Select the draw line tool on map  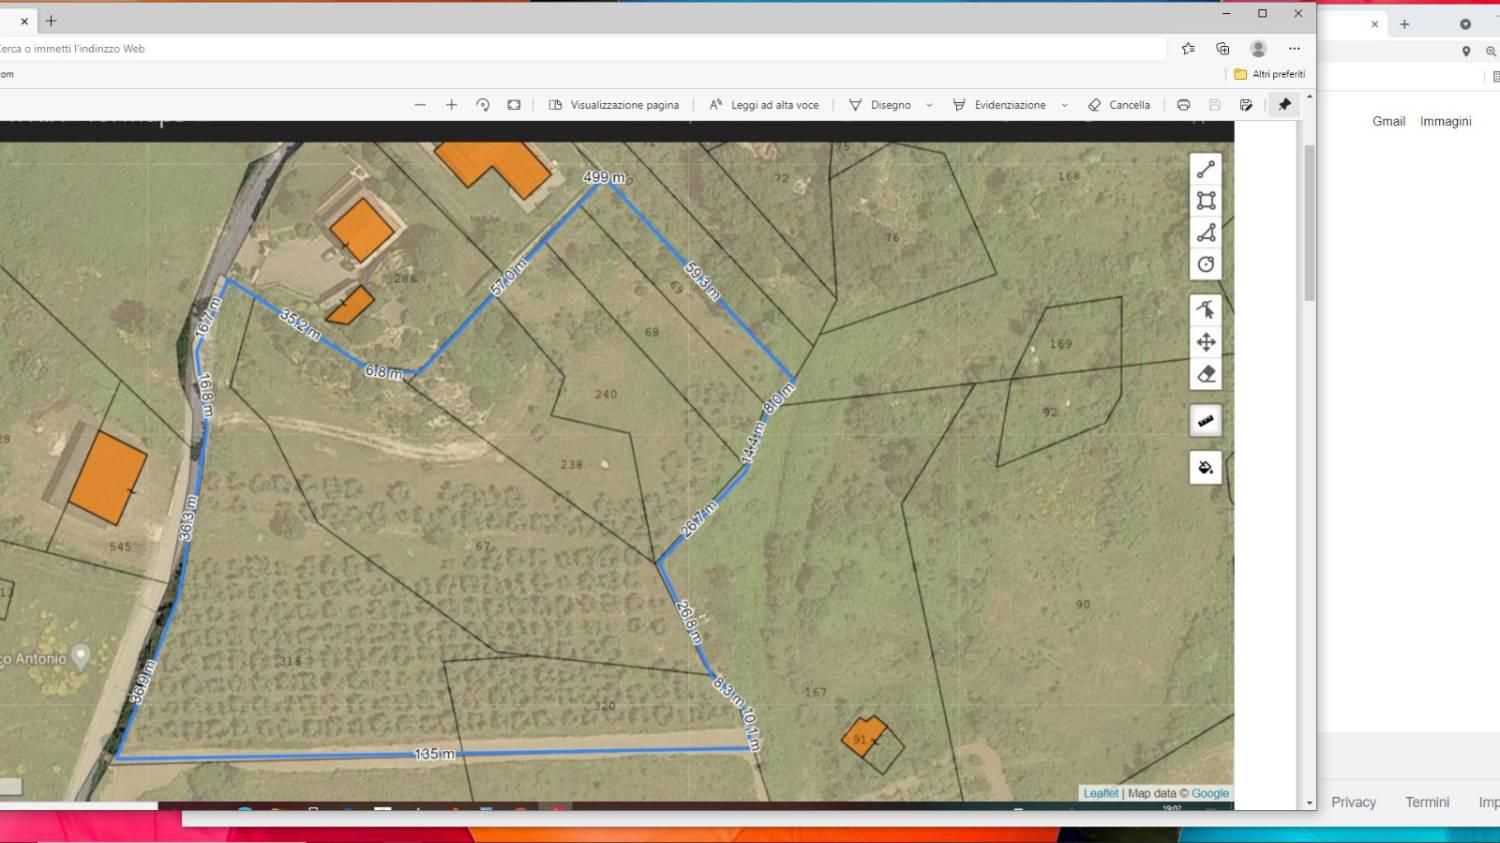point(1206,170)
